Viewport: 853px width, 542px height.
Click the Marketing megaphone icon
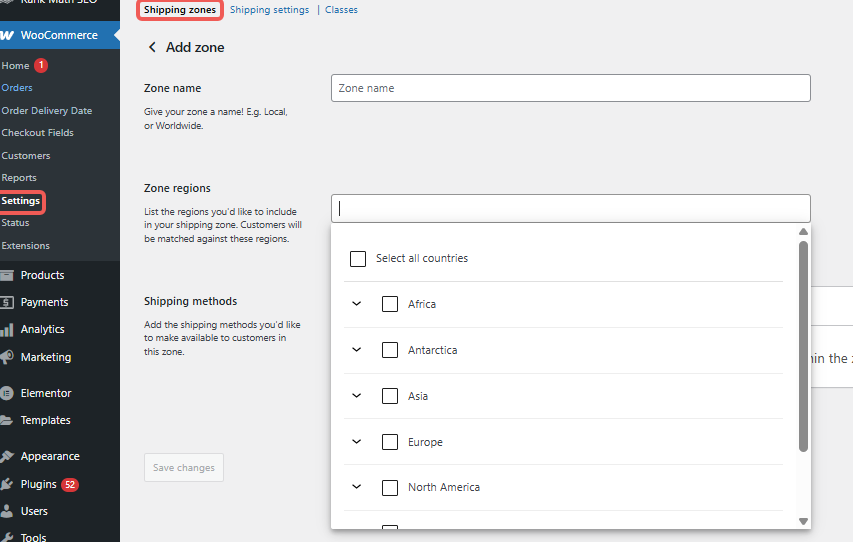pos(6,357)
